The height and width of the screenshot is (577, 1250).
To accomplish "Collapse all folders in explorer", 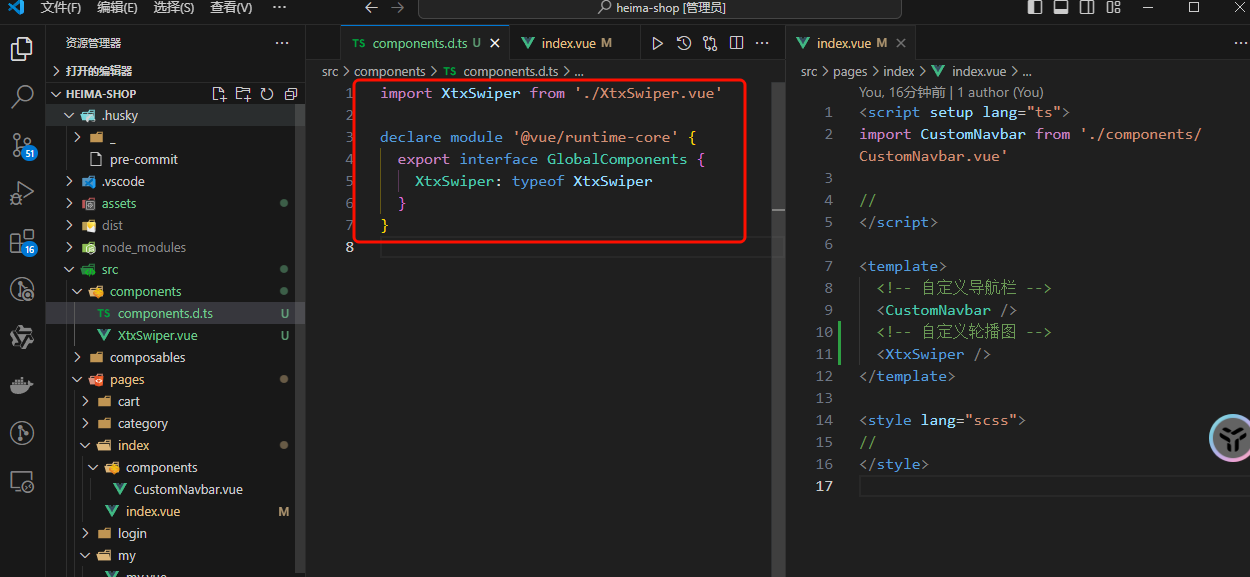I will (x=290, y=94).
